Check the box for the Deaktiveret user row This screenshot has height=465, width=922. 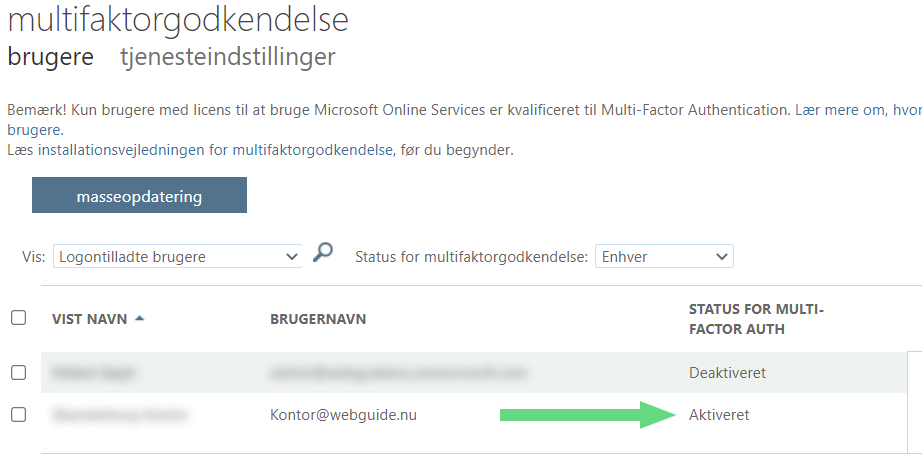click(x=19, y=373)
